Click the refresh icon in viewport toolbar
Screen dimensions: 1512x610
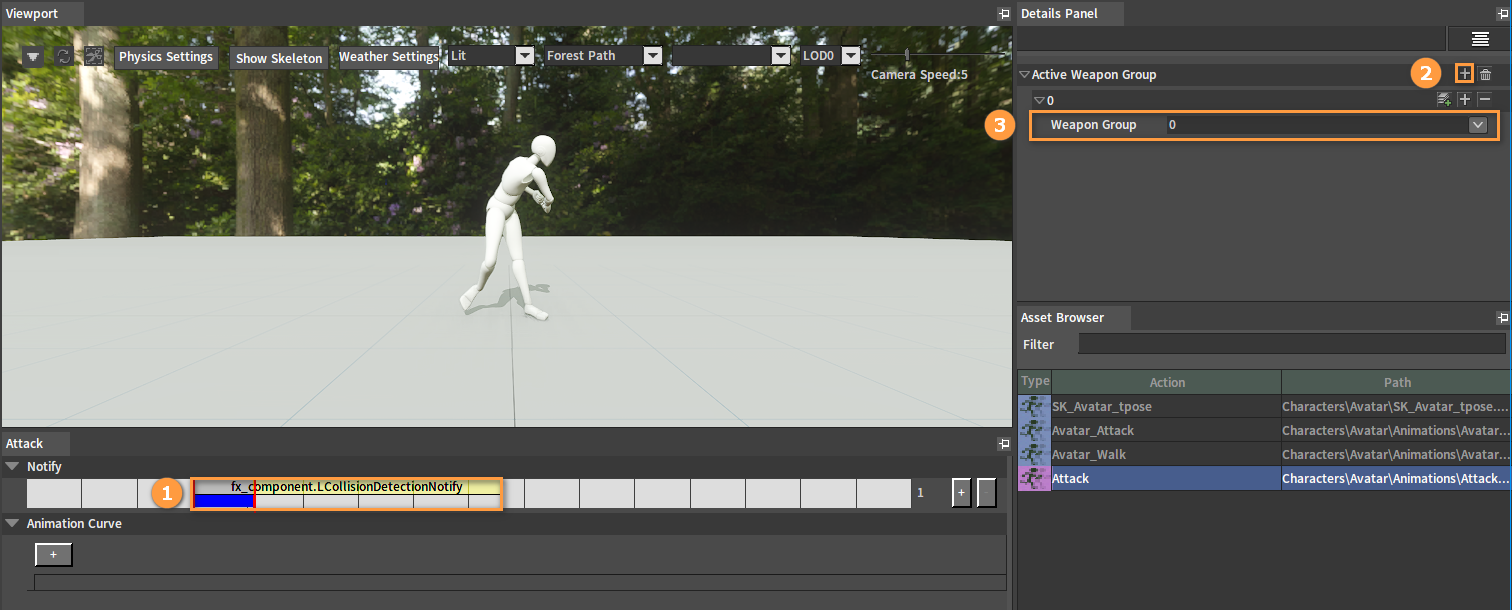click(x=63, y=57)
